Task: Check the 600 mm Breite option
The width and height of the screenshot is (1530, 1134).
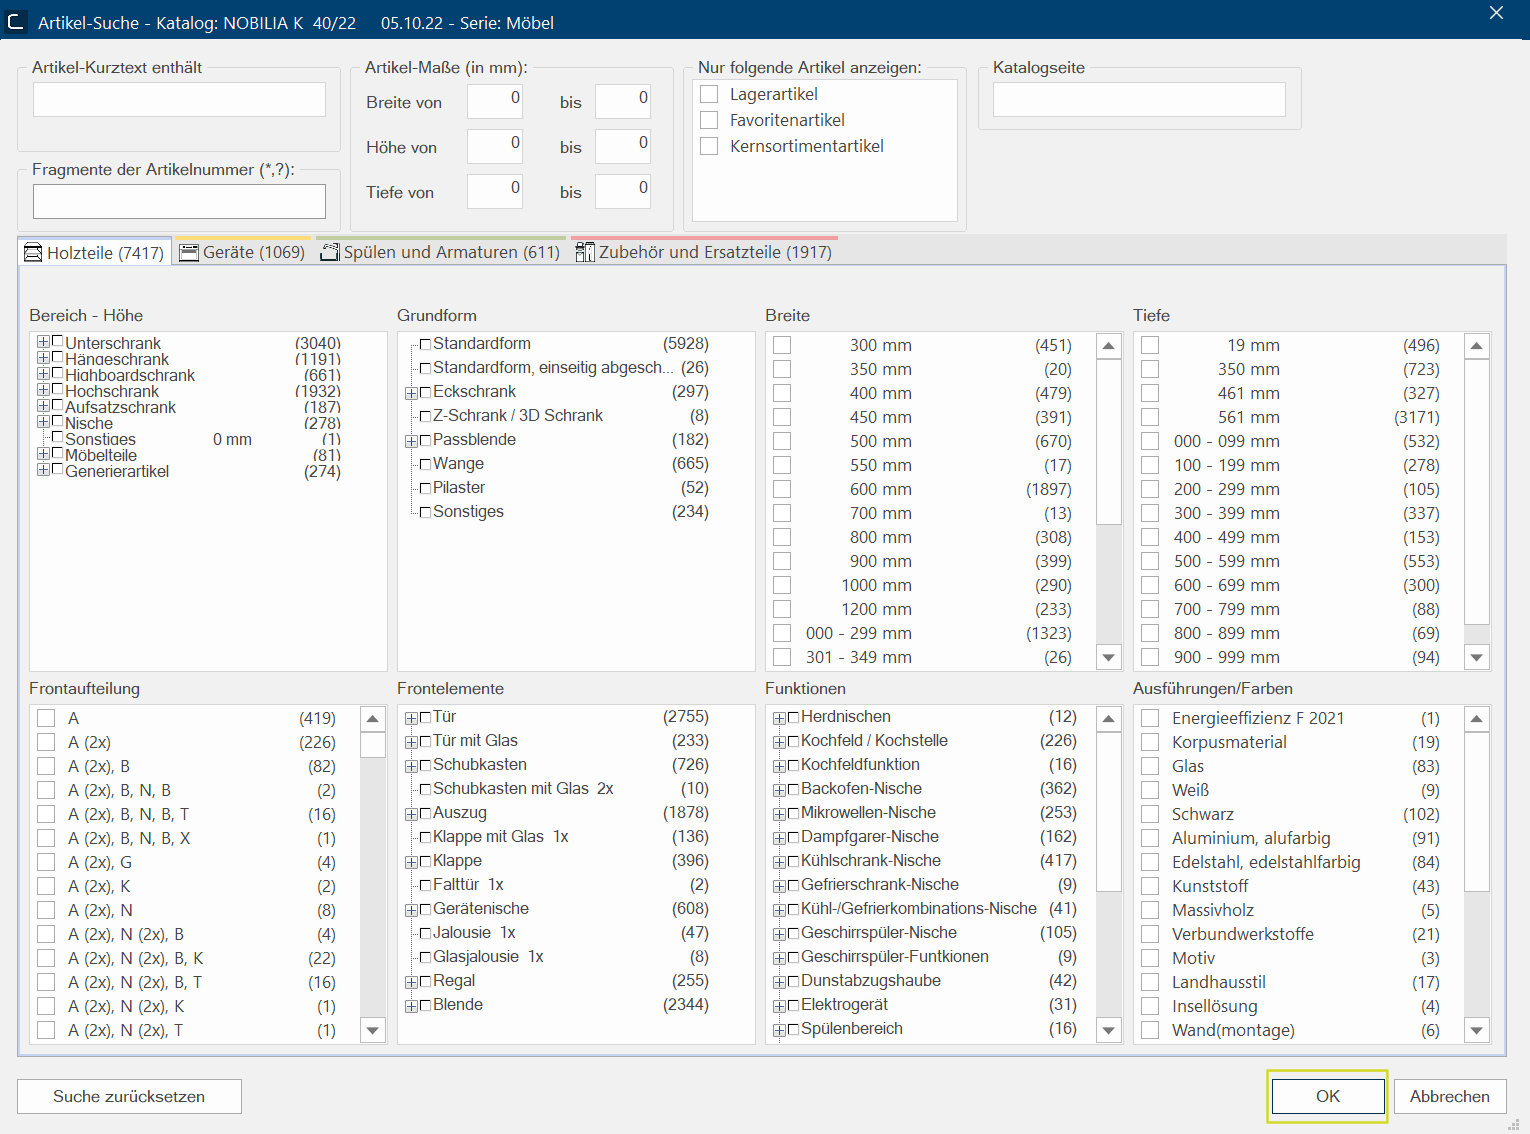Action: tap(782, 489)
